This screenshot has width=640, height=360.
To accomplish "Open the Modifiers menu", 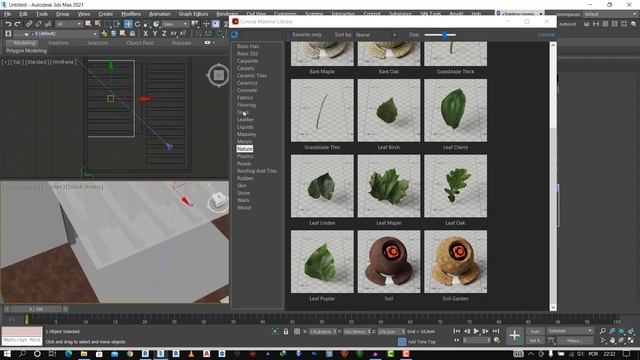I will click(131, 14).
